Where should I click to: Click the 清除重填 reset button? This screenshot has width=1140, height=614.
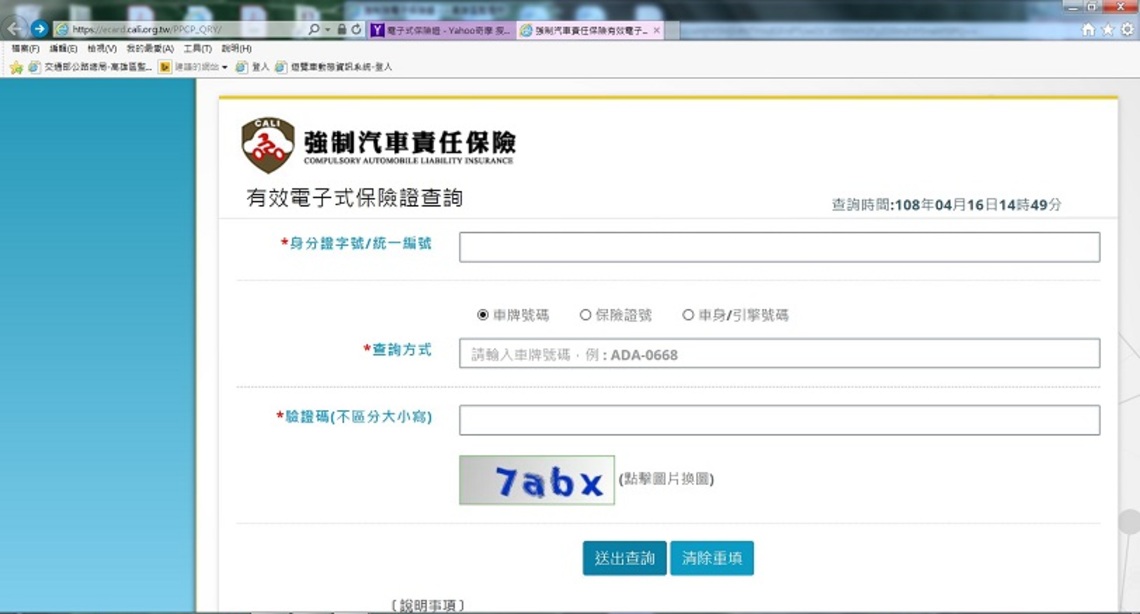click(712, 558)
